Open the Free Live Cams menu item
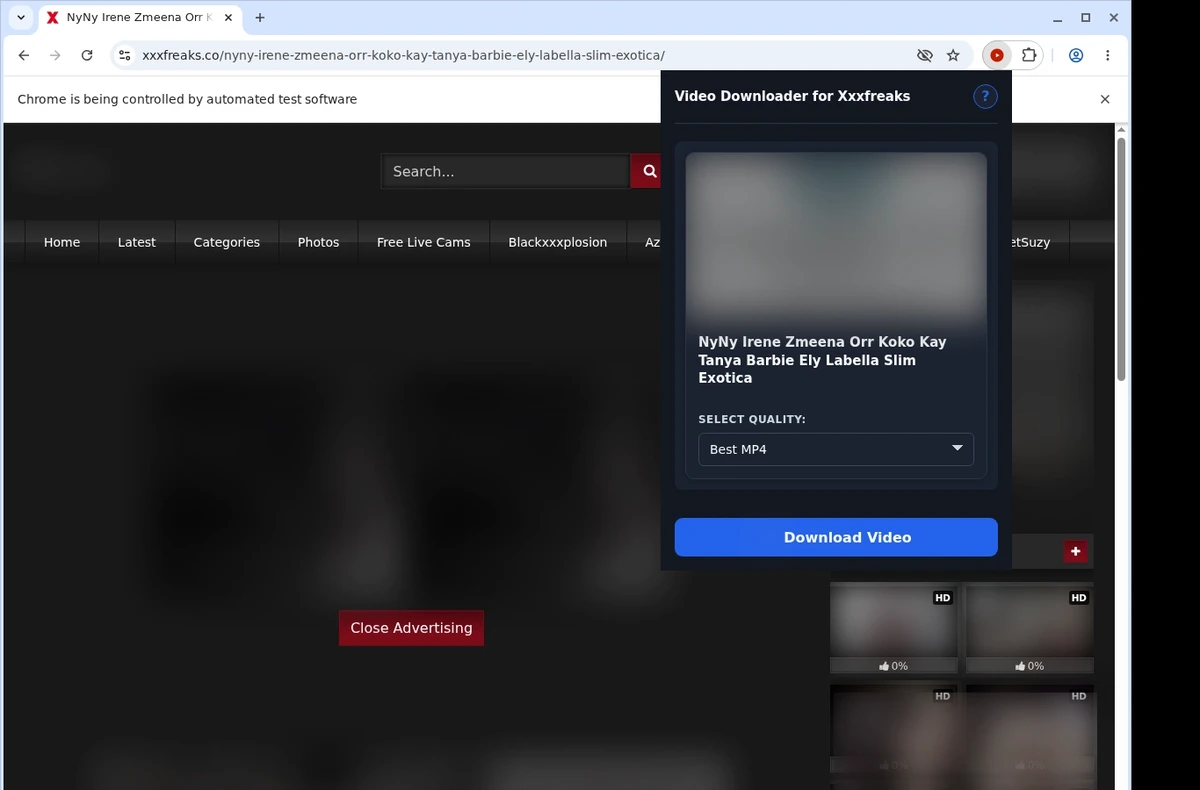This screenshot has height=790, width=1200. [x=424, y=242]
